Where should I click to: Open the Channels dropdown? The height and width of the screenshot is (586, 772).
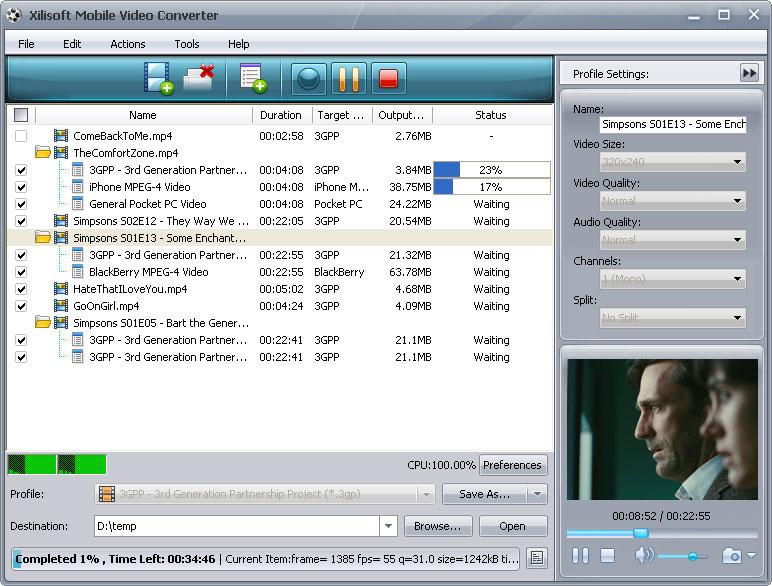673,279
